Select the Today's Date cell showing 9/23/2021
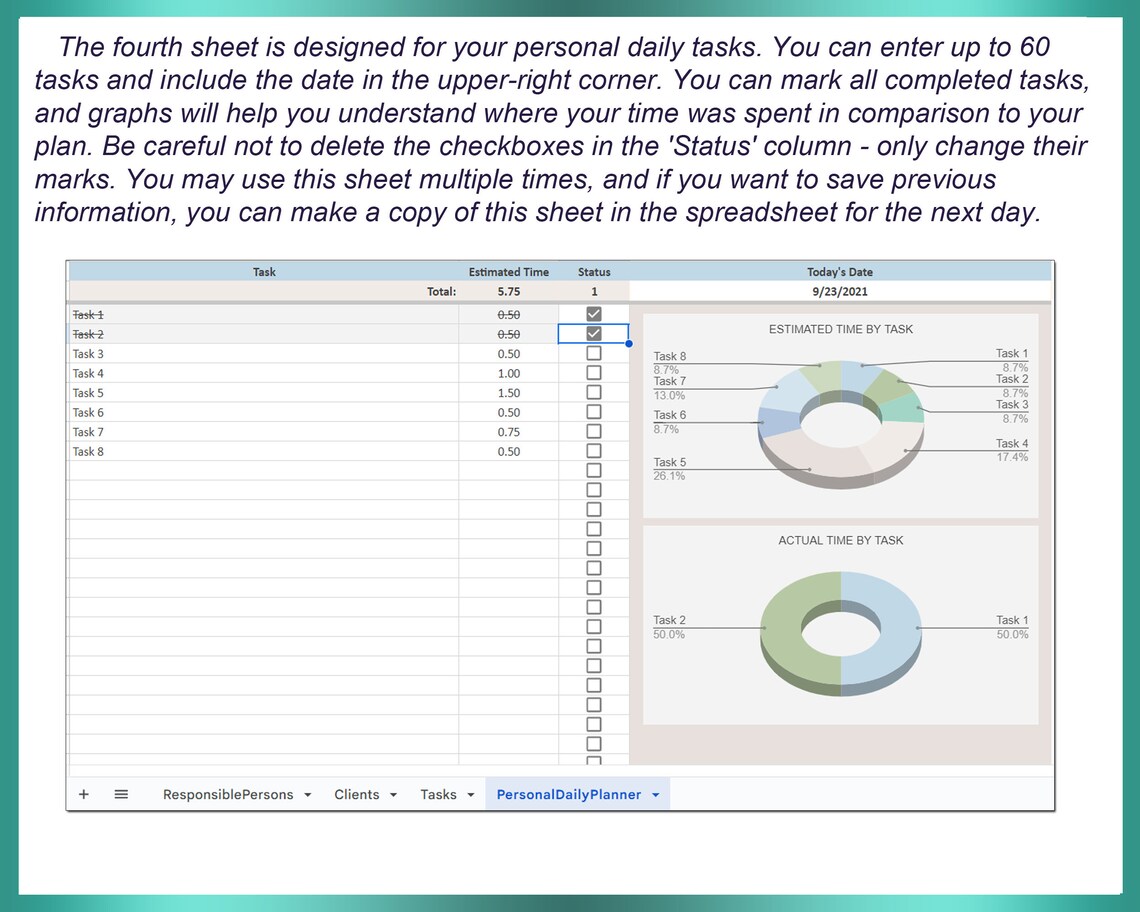Image resolution: width=1140 pixels, height=912 pixels. click(840, 291)
